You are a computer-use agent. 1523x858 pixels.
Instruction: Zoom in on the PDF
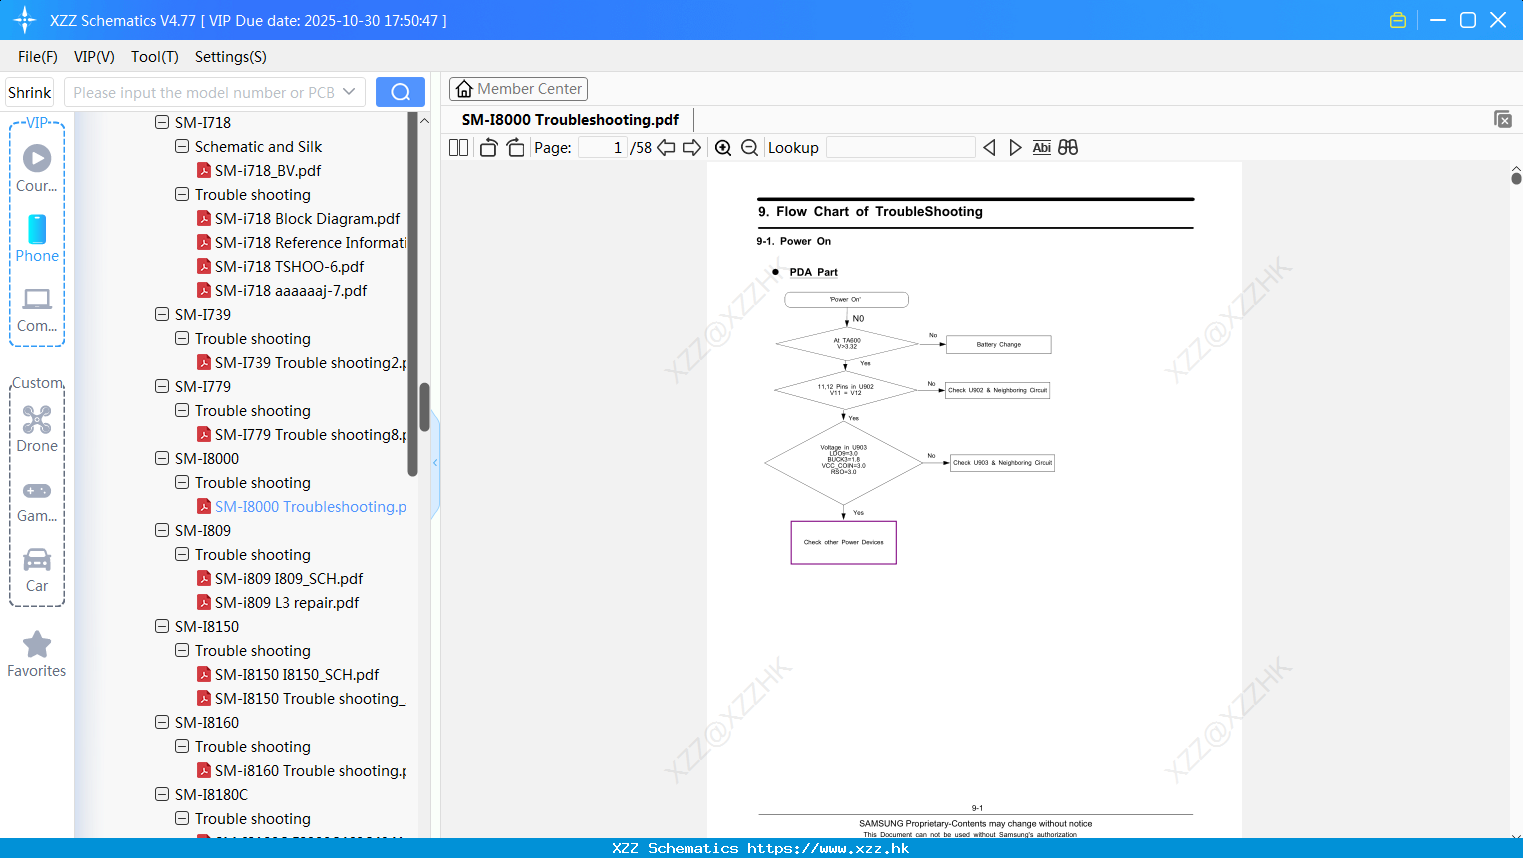tap(723, 147)
